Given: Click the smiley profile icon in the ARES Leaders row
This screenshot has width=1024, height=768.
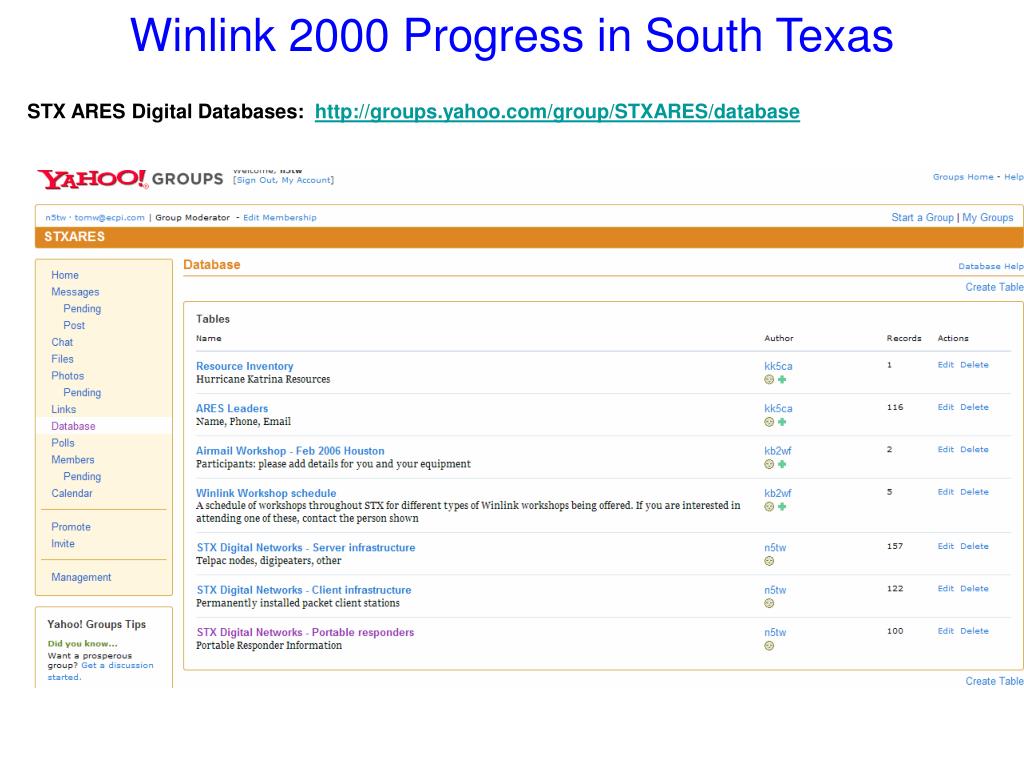Looking at the screenshot, I should (769, 422).
